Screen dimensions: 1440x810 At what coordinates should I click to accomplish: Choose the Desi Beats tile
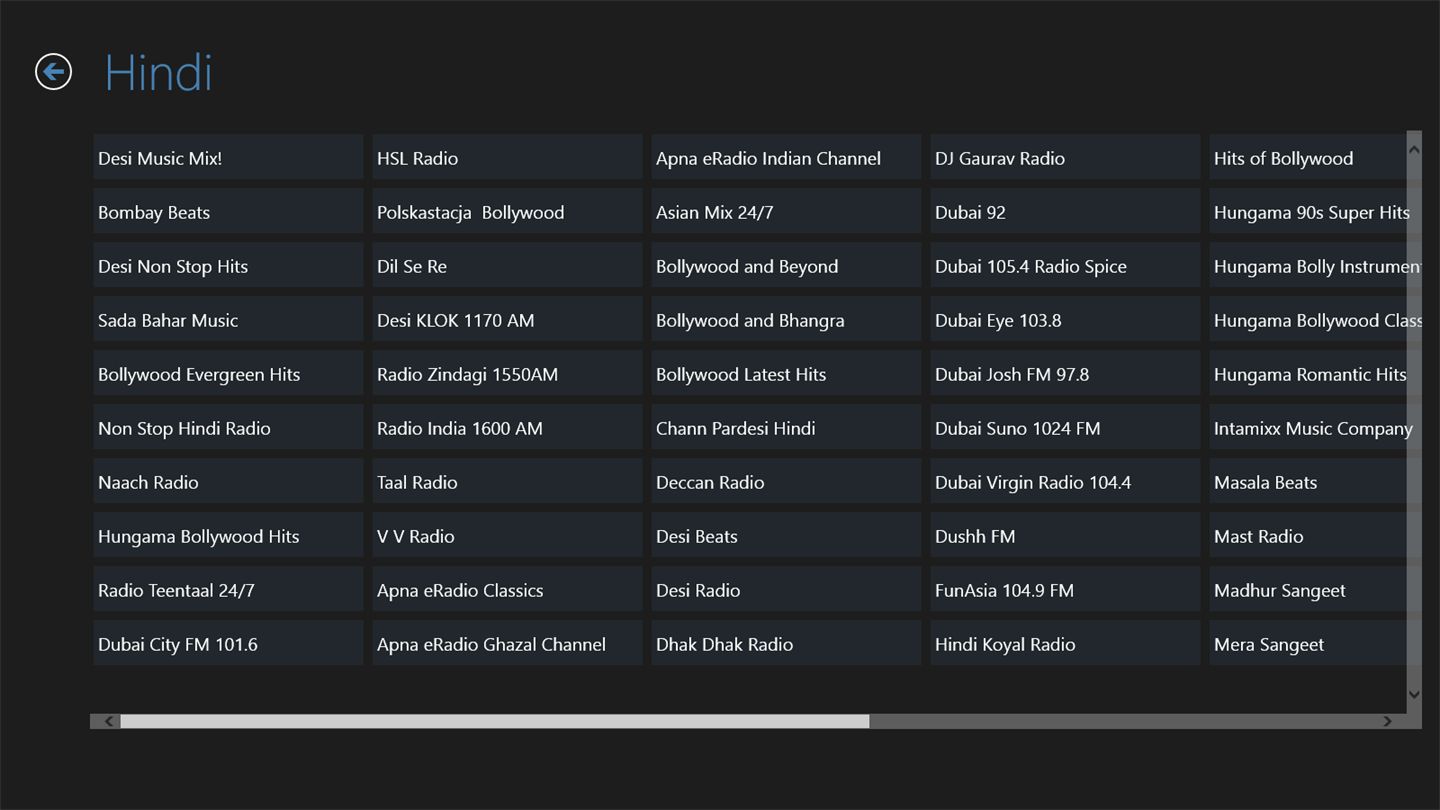click(x=787, y=536)
